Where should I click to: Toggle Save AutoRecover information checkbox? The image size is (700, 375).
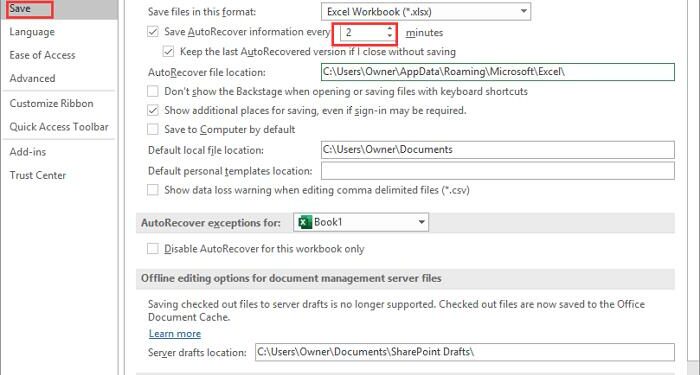tap(153, 32)
